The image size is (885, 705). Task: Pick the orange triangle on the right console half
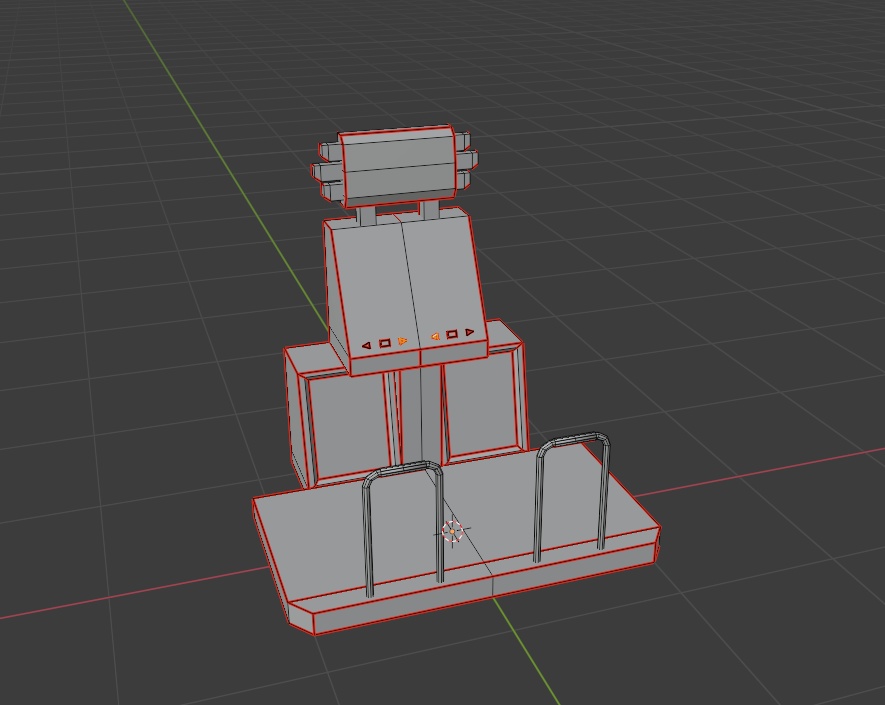[x=435, y=336]
